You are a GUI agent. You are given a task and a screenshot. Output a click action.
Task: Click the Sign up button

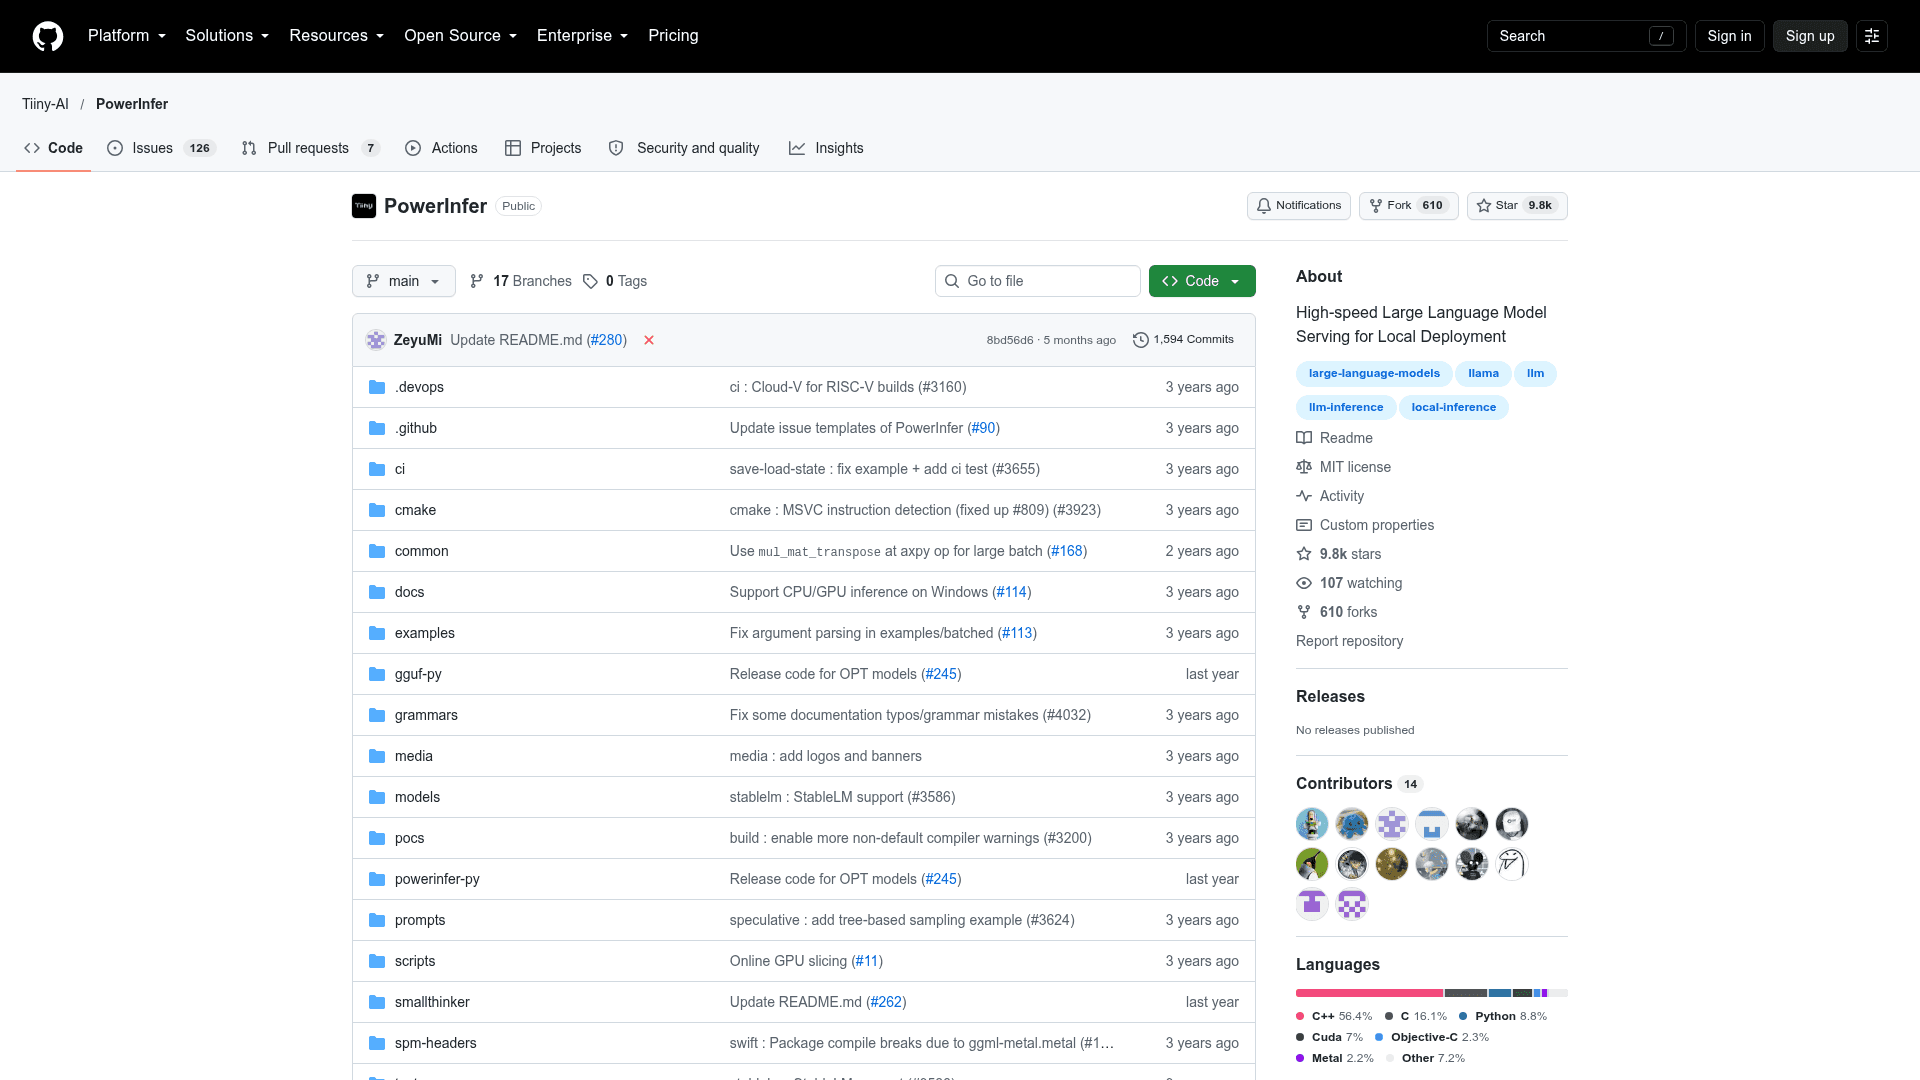[x=1810, y=36]
